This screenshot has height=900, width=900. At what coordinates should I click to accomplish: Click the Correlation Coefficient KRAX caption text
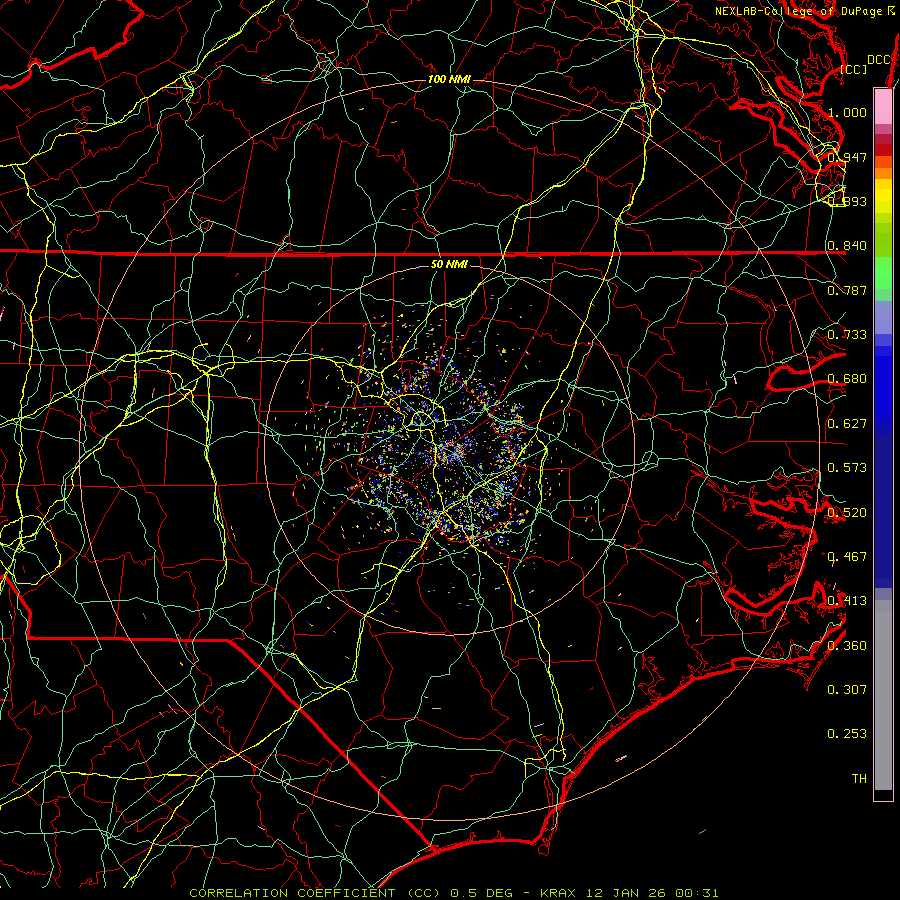(x=453, y=893)
